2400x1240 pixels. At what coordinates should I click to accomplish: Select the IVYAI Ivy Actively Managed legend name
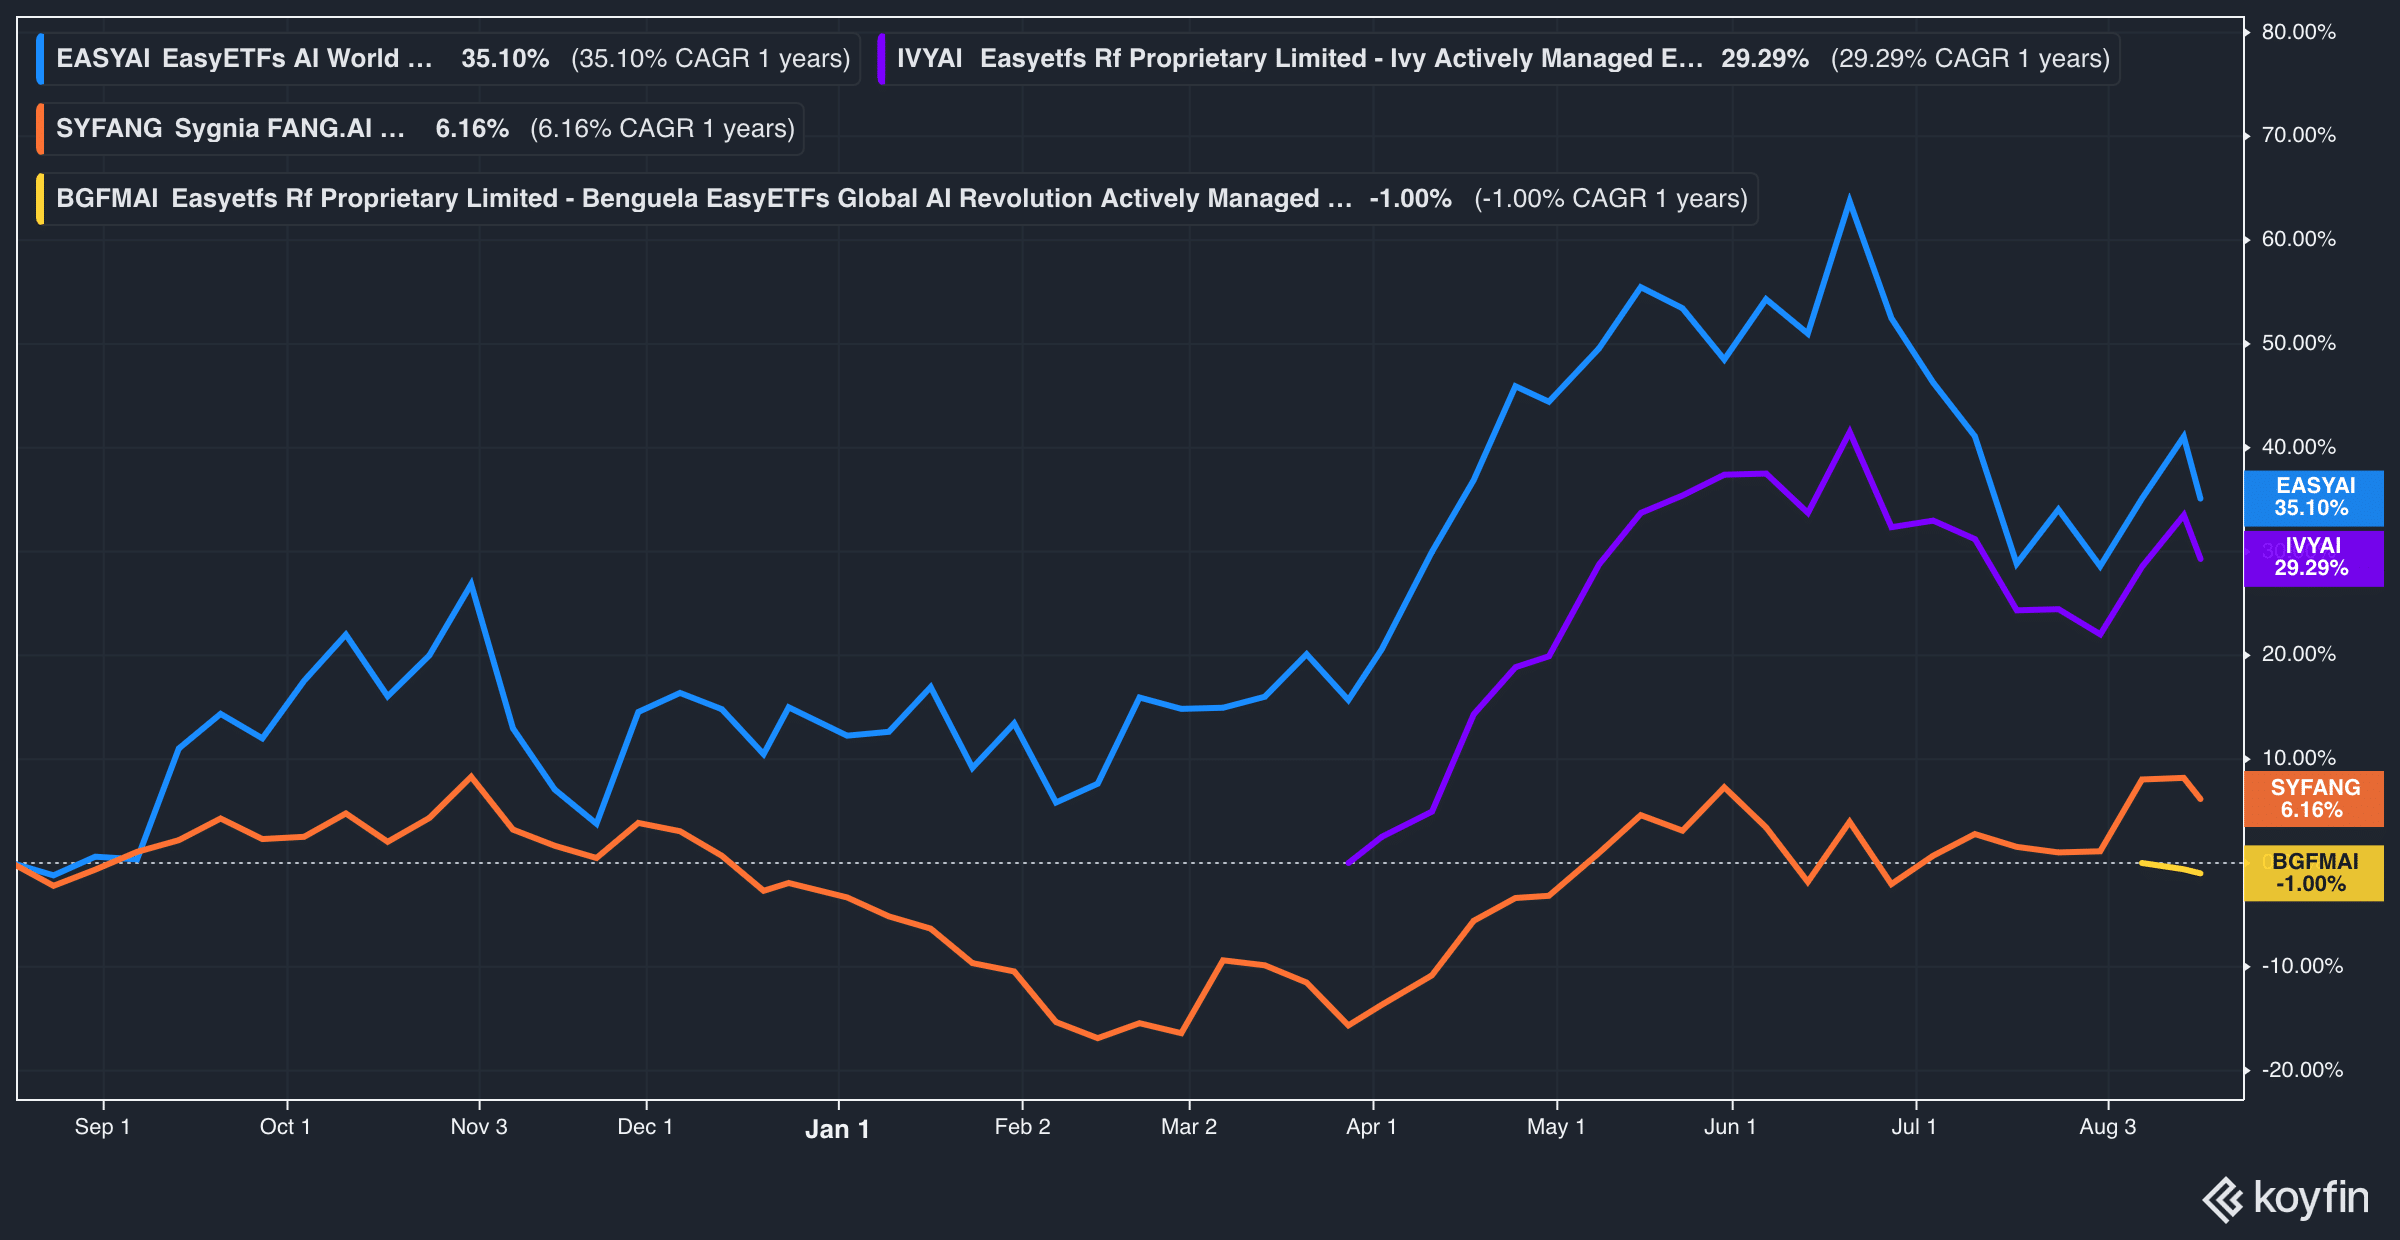(1300, 59)
